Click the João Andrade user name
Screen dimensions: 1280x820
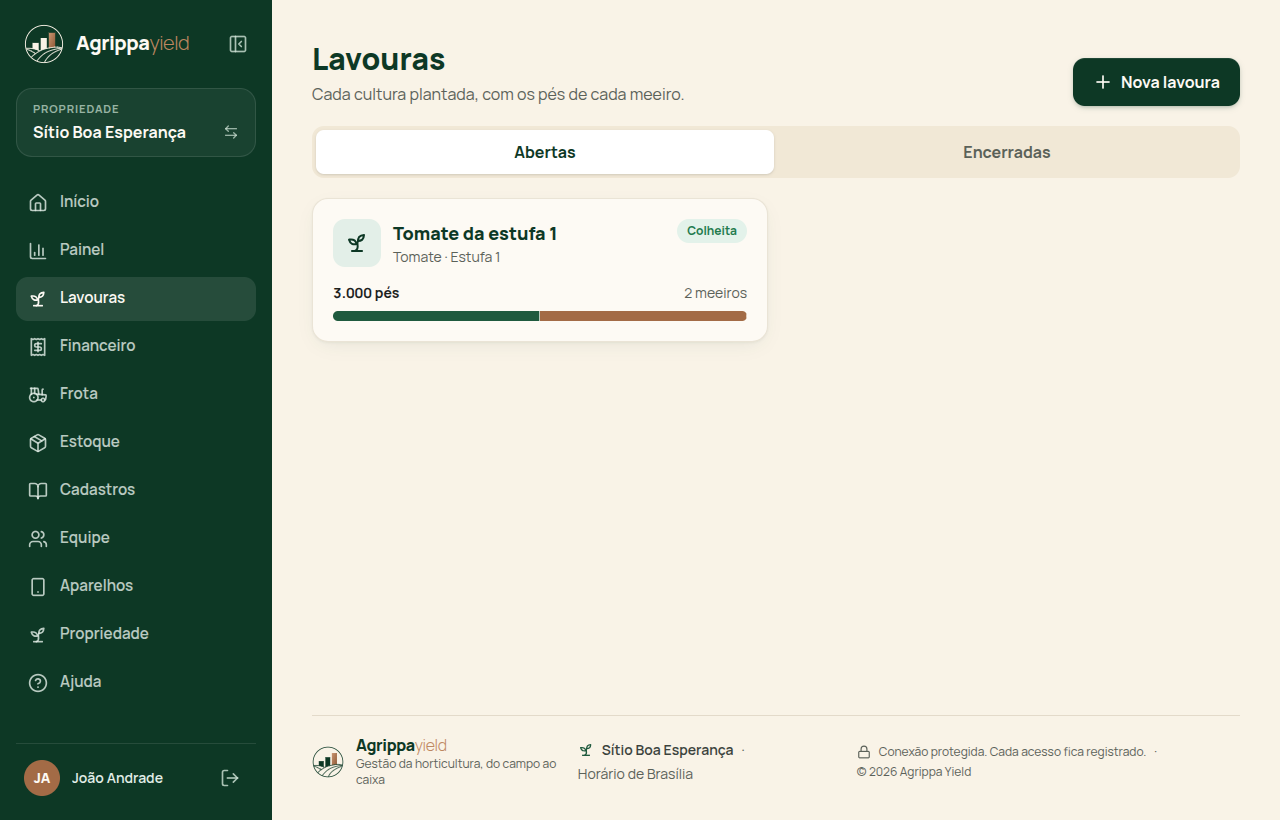click(x=117, y=778)
